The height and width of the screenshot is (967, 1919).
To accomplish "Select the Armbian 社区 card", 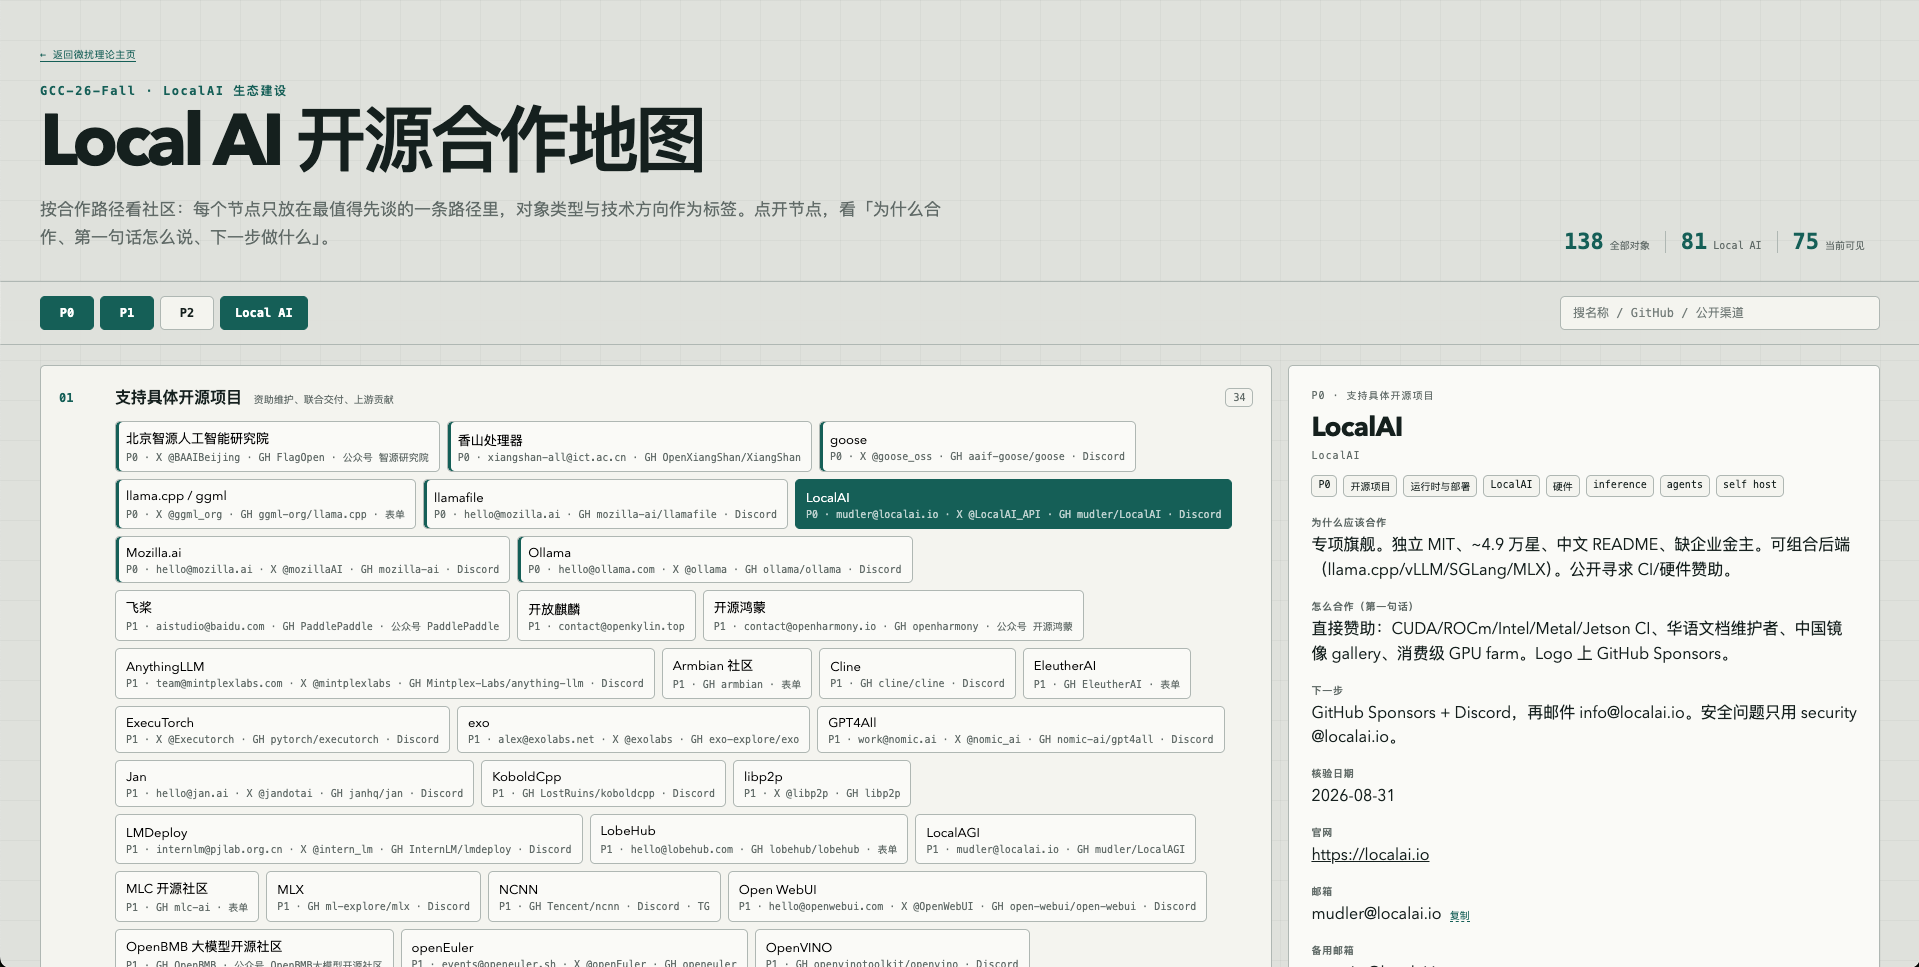I will 737,673.
